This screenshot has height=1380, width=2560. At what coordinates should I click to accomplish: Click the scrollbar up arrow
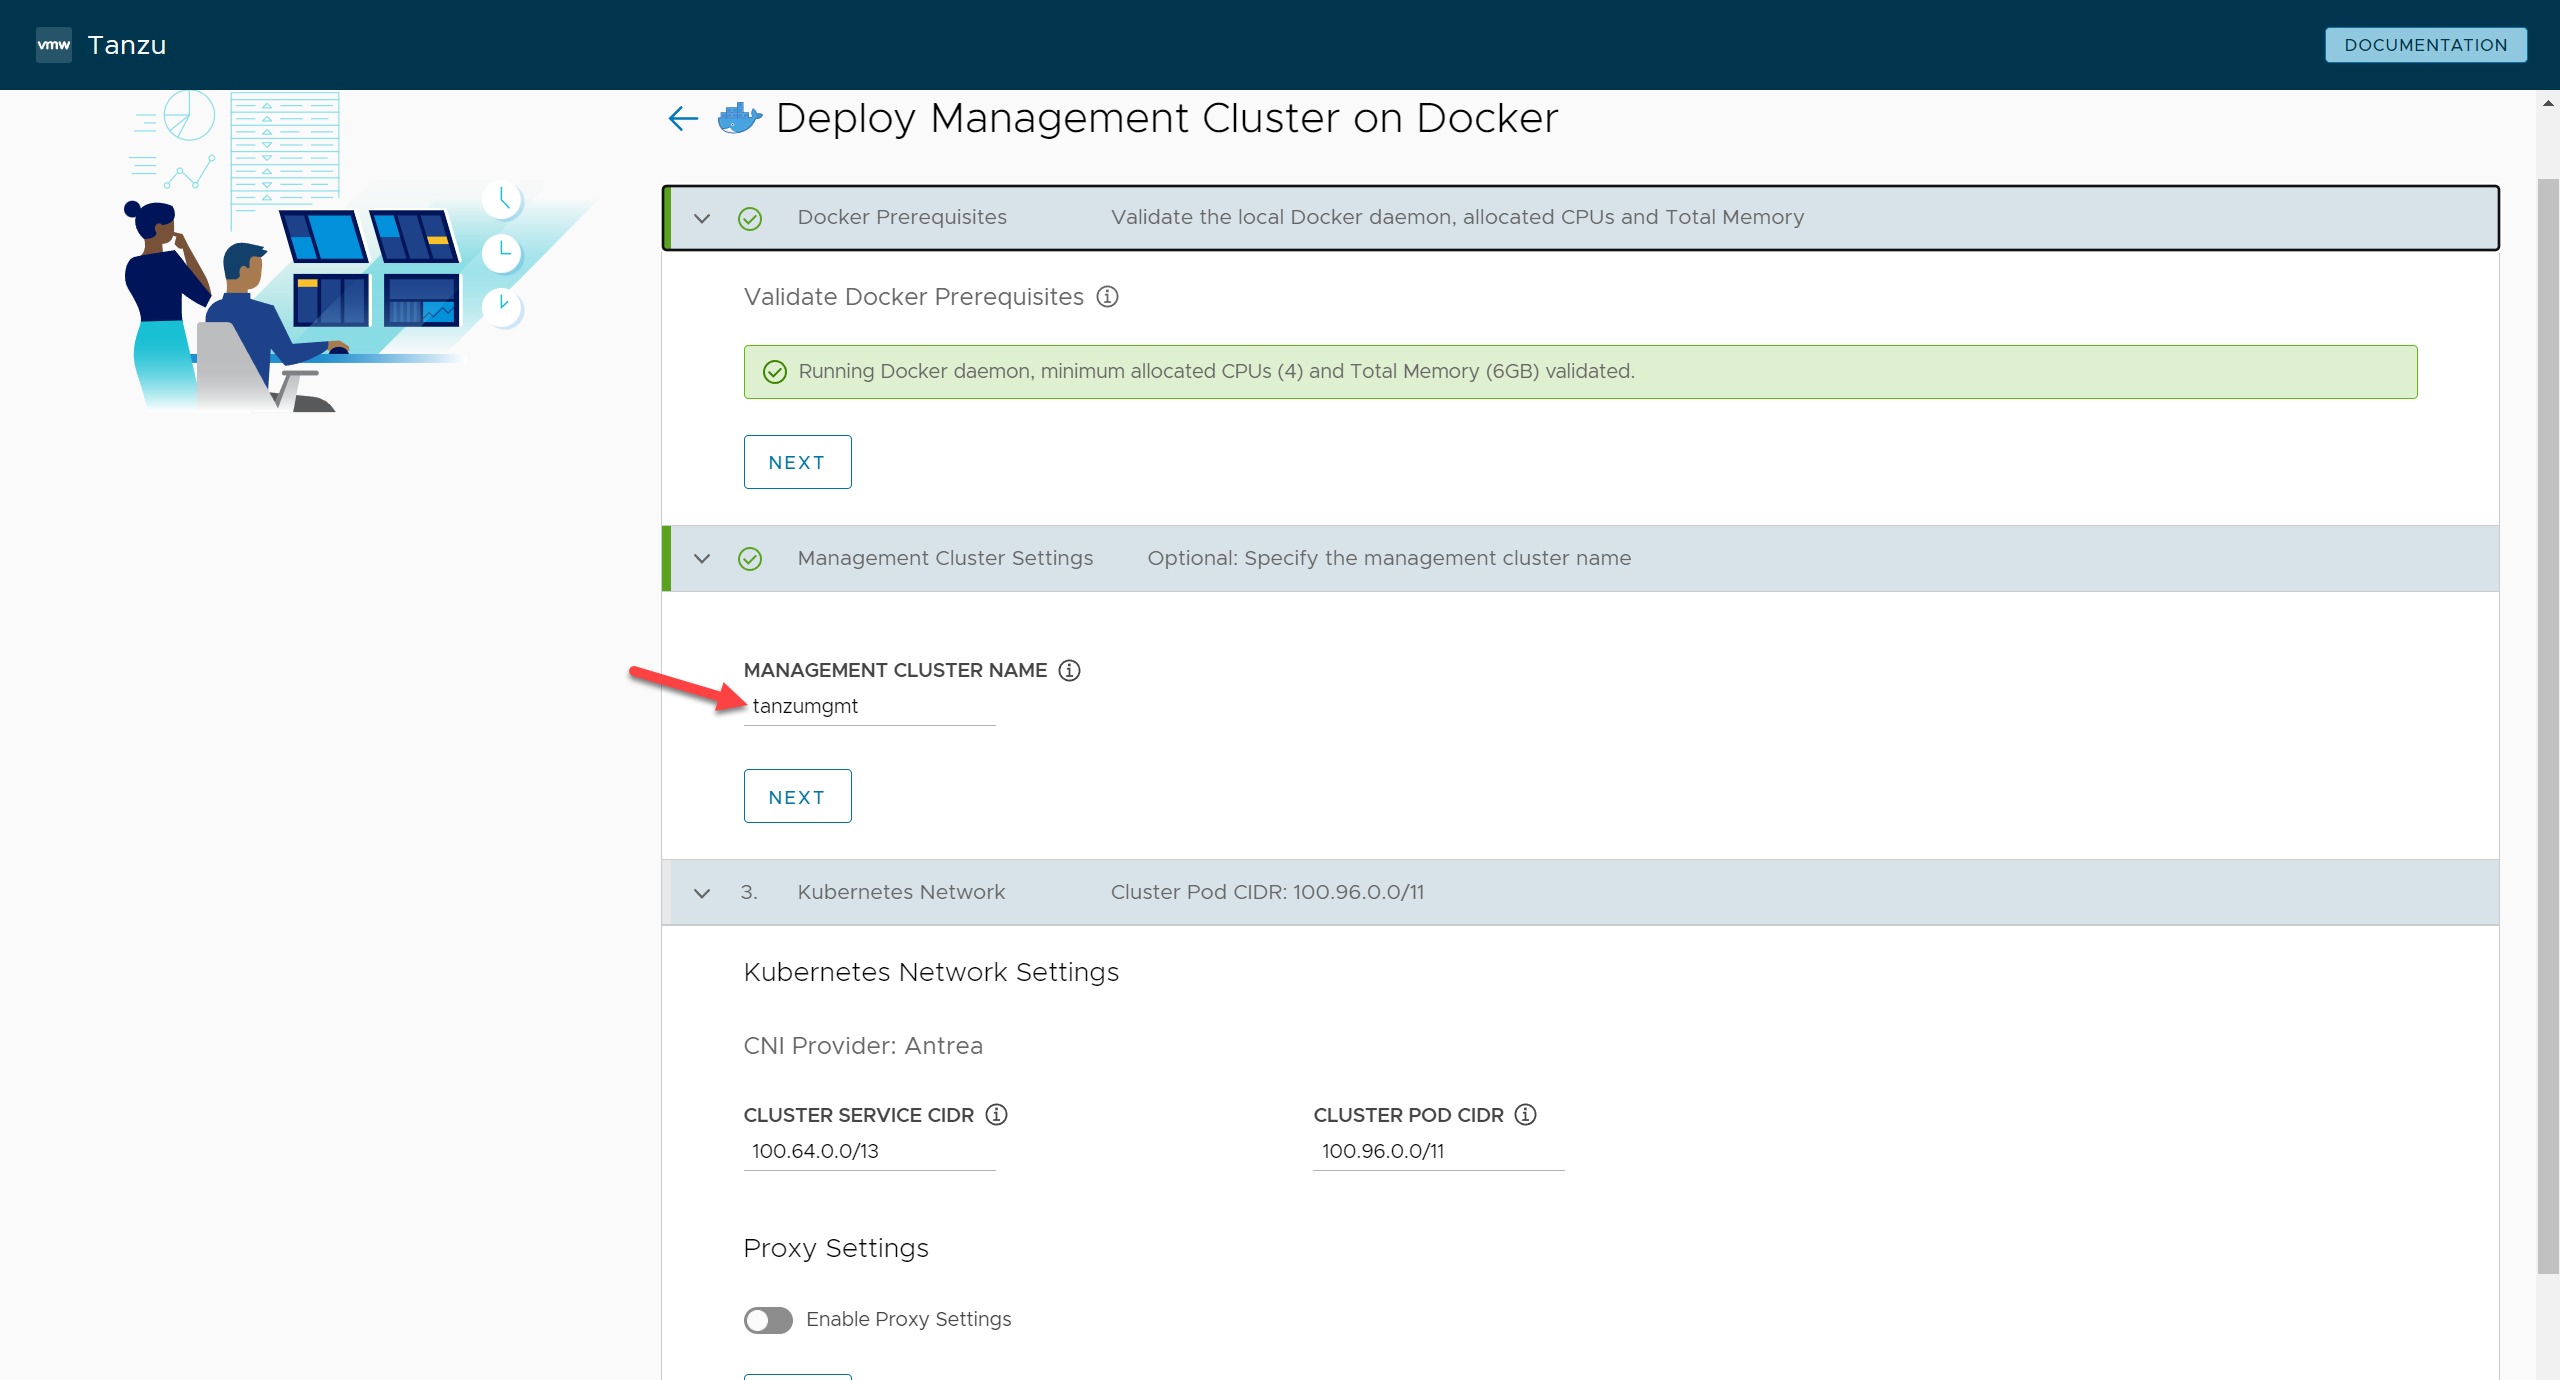pyautogui.click(x=2548, y=103)
